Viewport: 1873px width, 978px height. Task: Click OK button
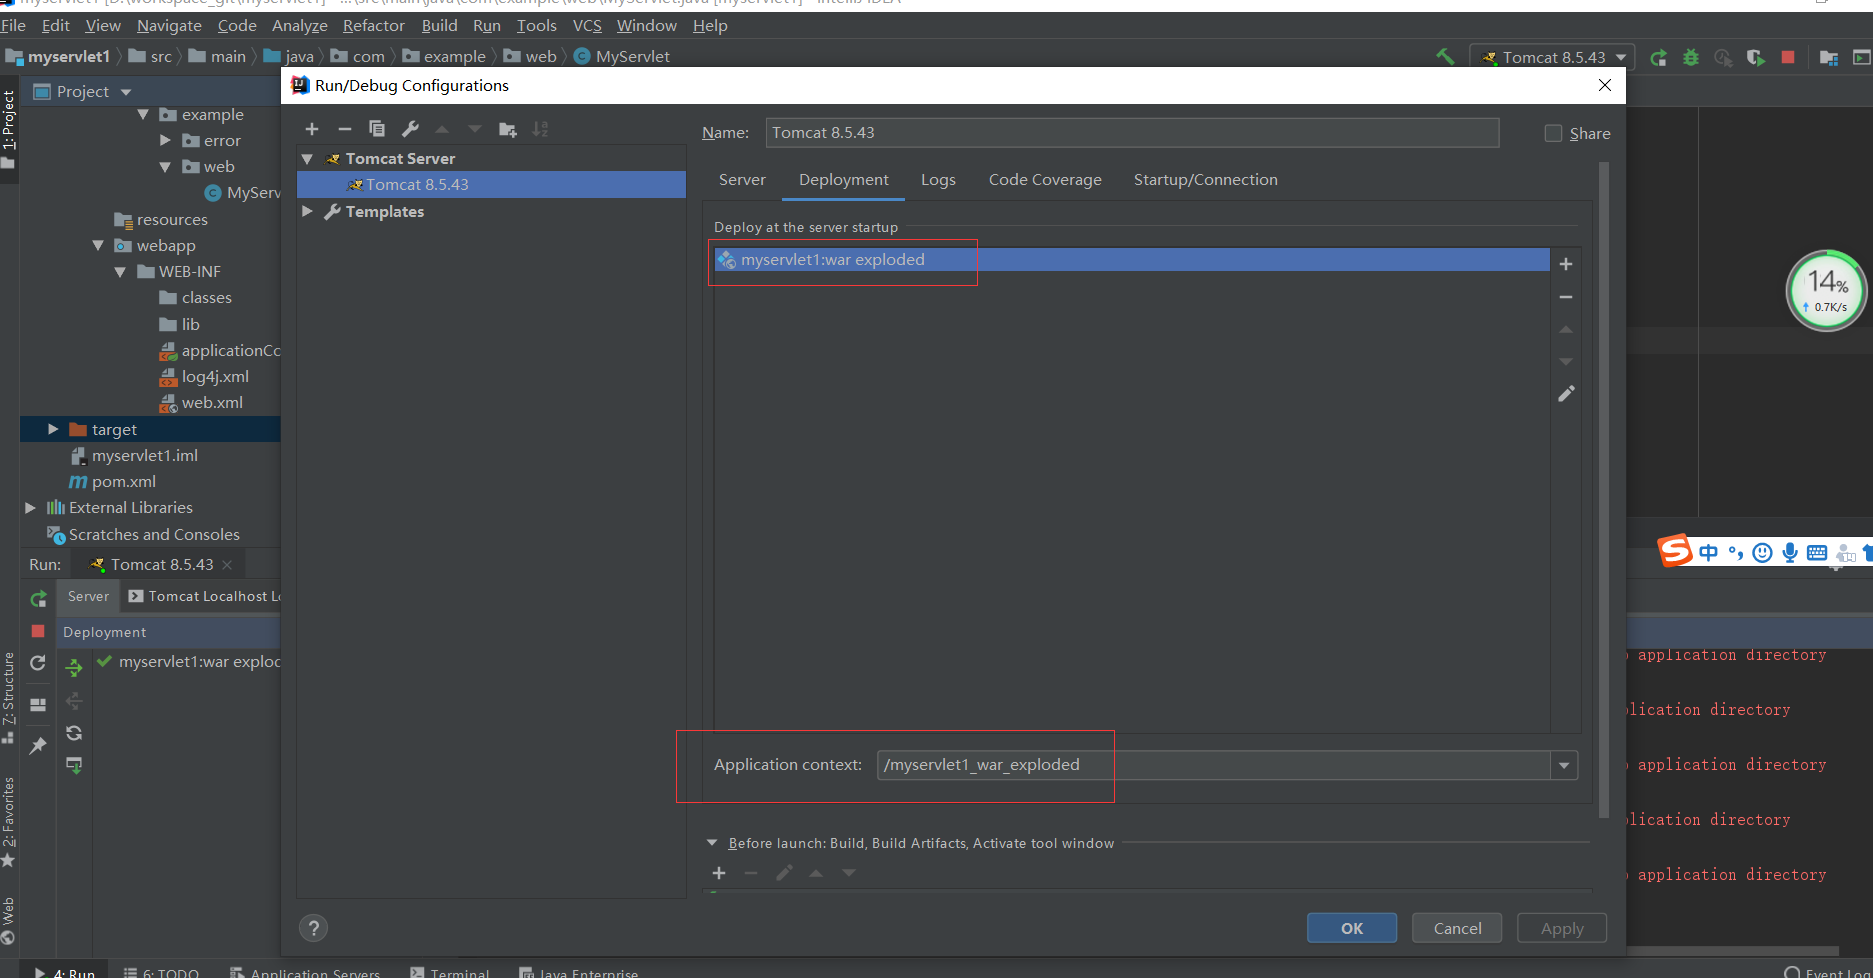pos(1352,928)
